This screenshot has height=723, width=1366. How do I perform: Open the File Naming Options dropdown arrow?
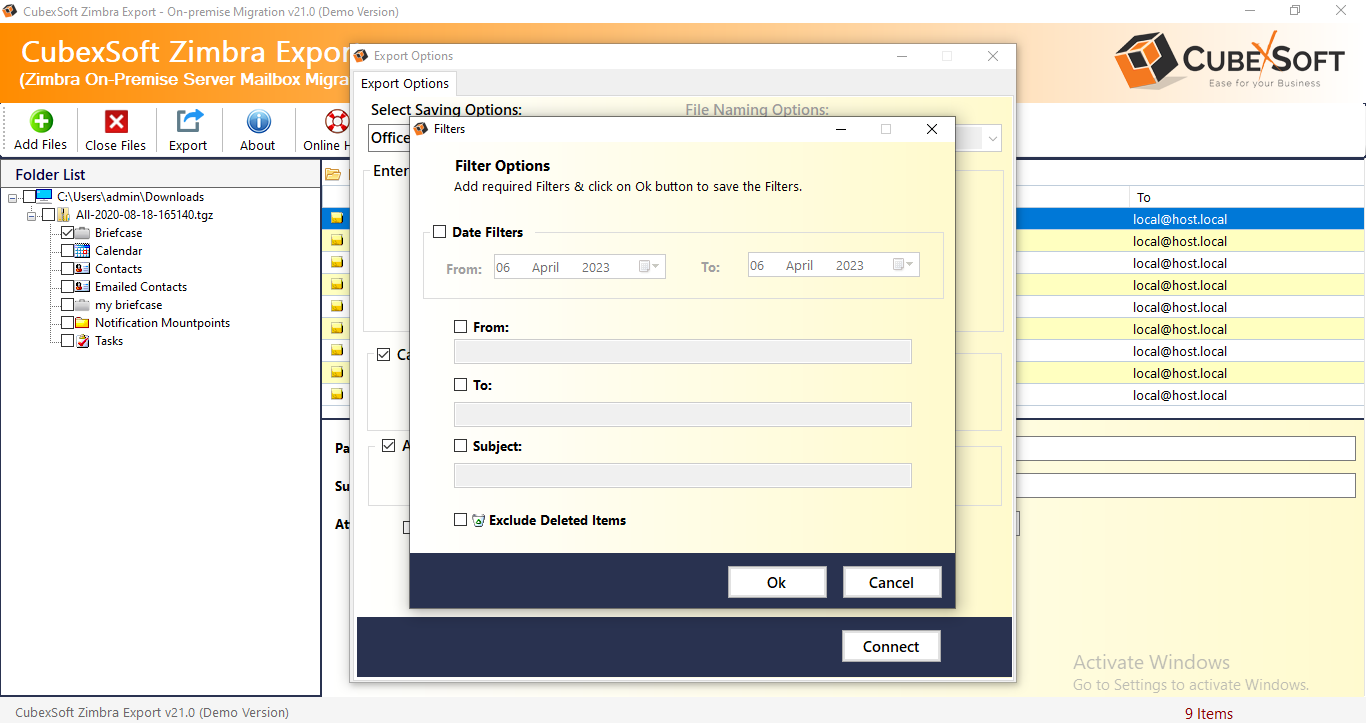pos(993,138)
